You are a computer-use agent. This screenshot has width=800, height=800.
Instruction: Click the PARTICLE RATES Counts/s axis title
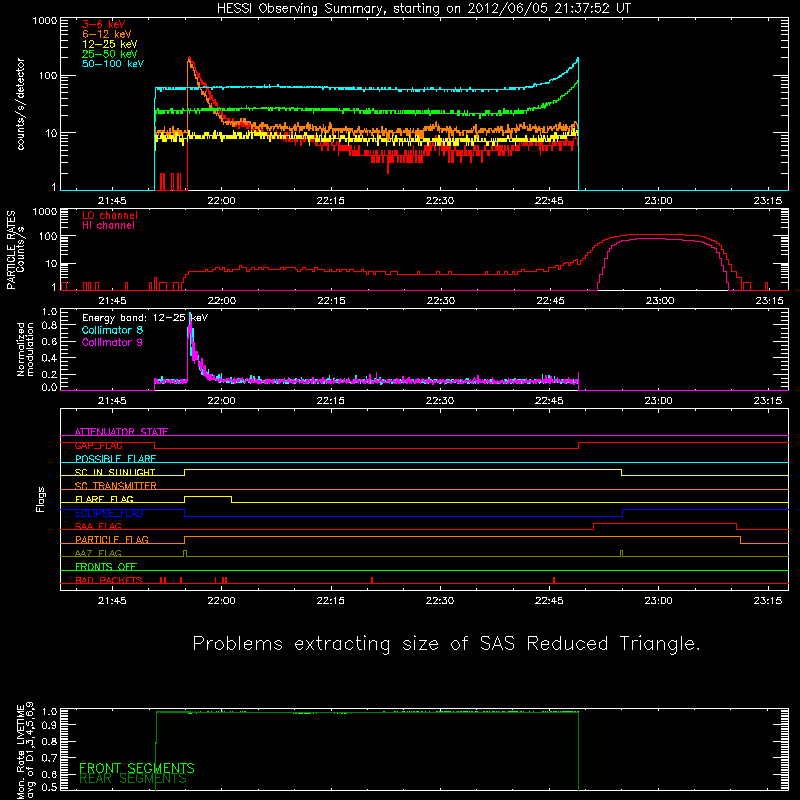(x=15, y=250)
